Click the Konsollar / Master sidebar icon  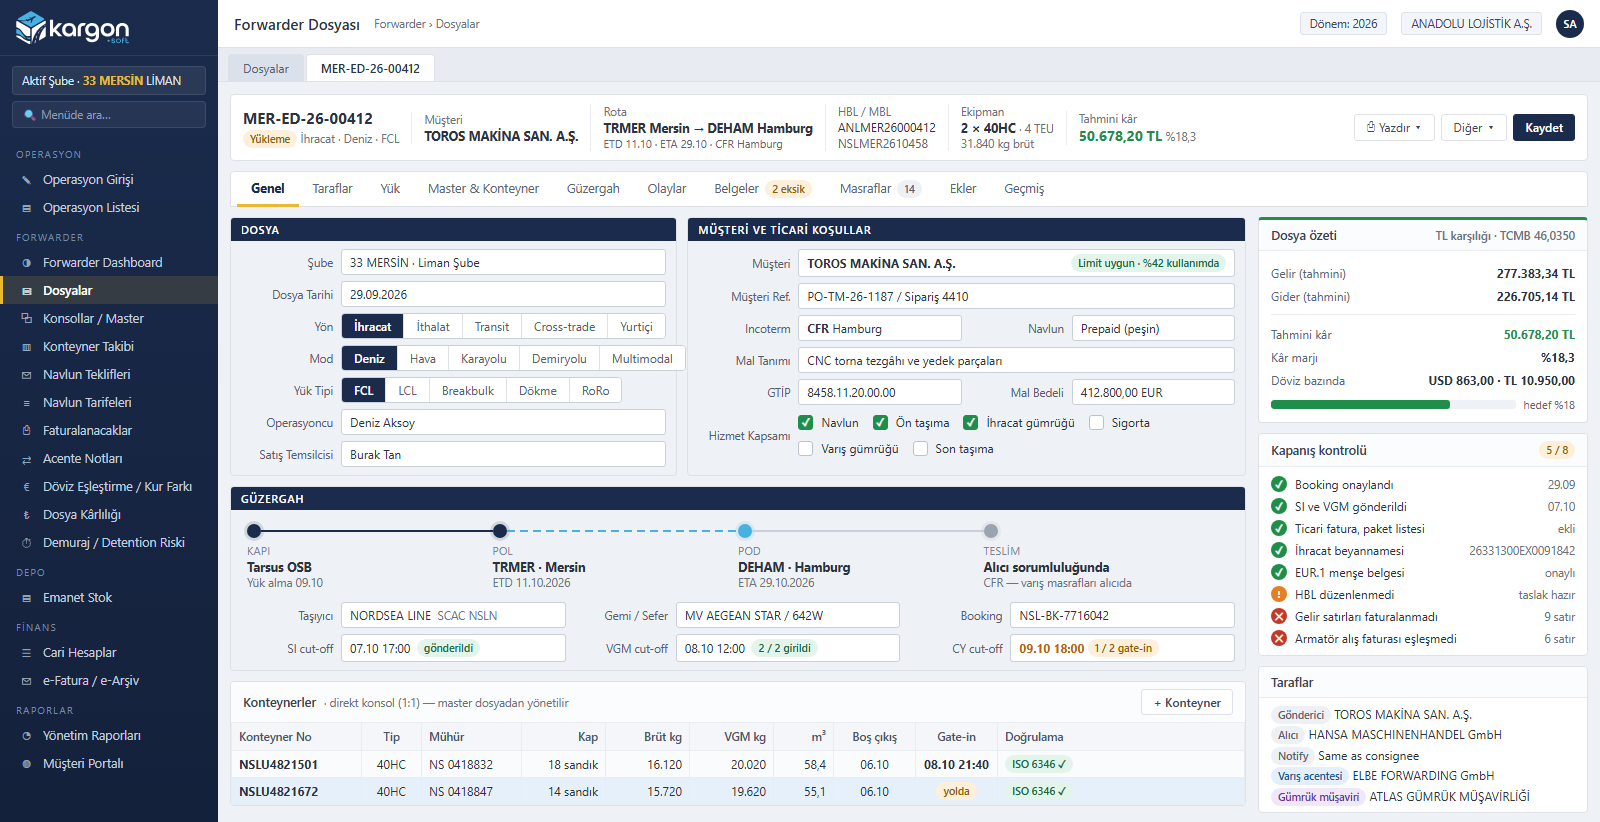(x=27, y=319)
